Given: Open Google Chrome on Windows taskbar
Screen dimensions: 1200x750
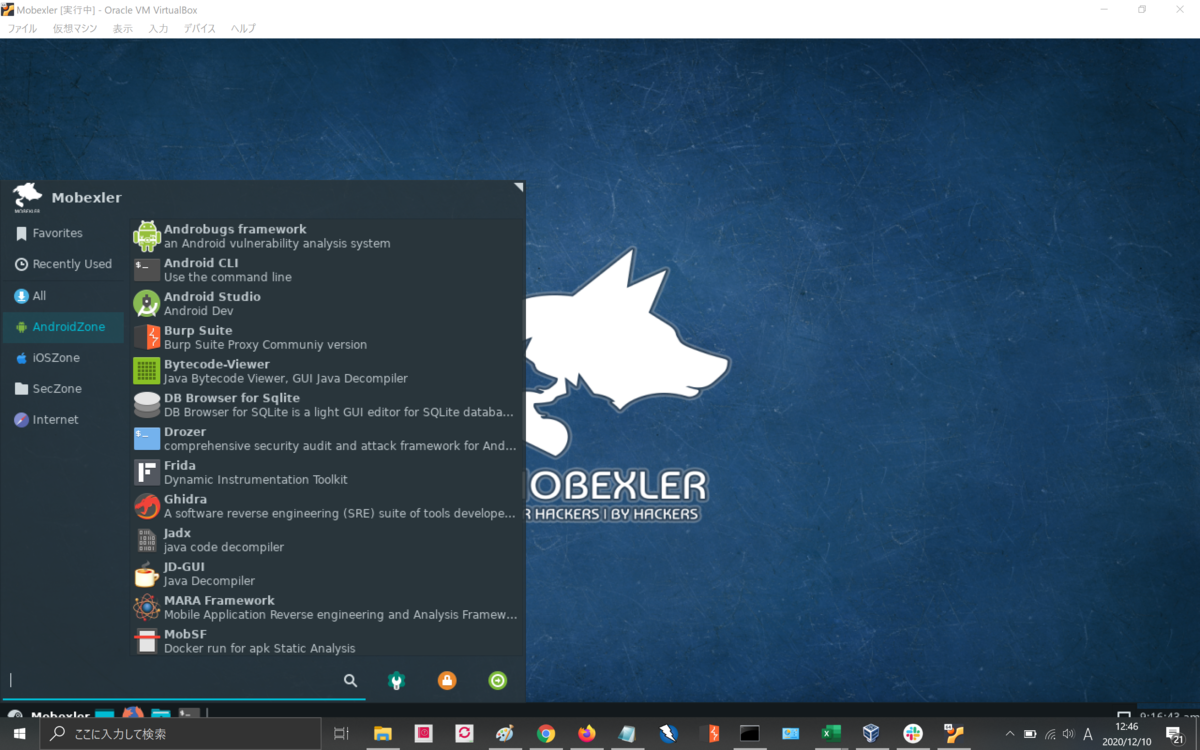Looking at the screenshot, I should tap(546, 734).
